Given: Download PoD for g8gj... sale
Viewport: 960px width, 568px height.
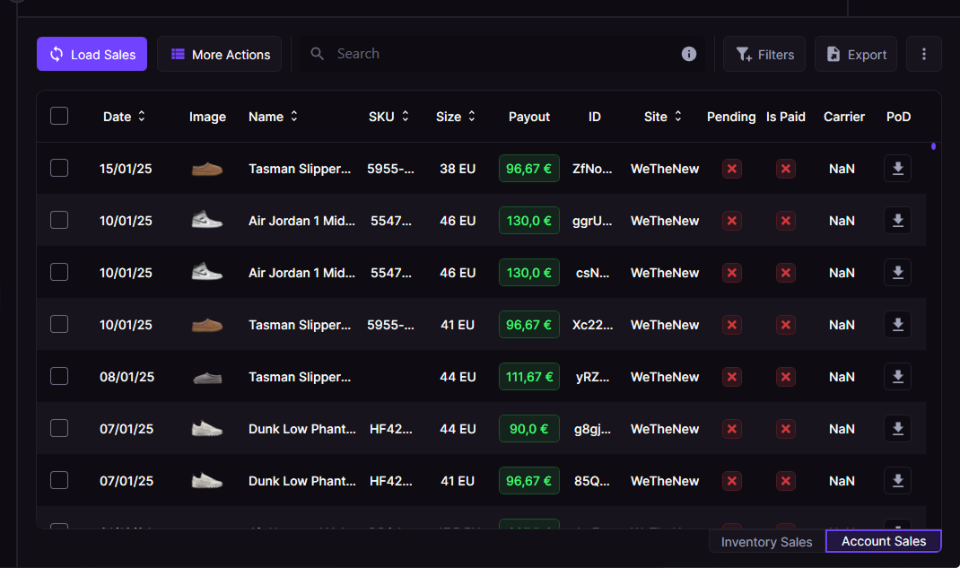Looking at the screenshot, I should (x=898, y=428).
